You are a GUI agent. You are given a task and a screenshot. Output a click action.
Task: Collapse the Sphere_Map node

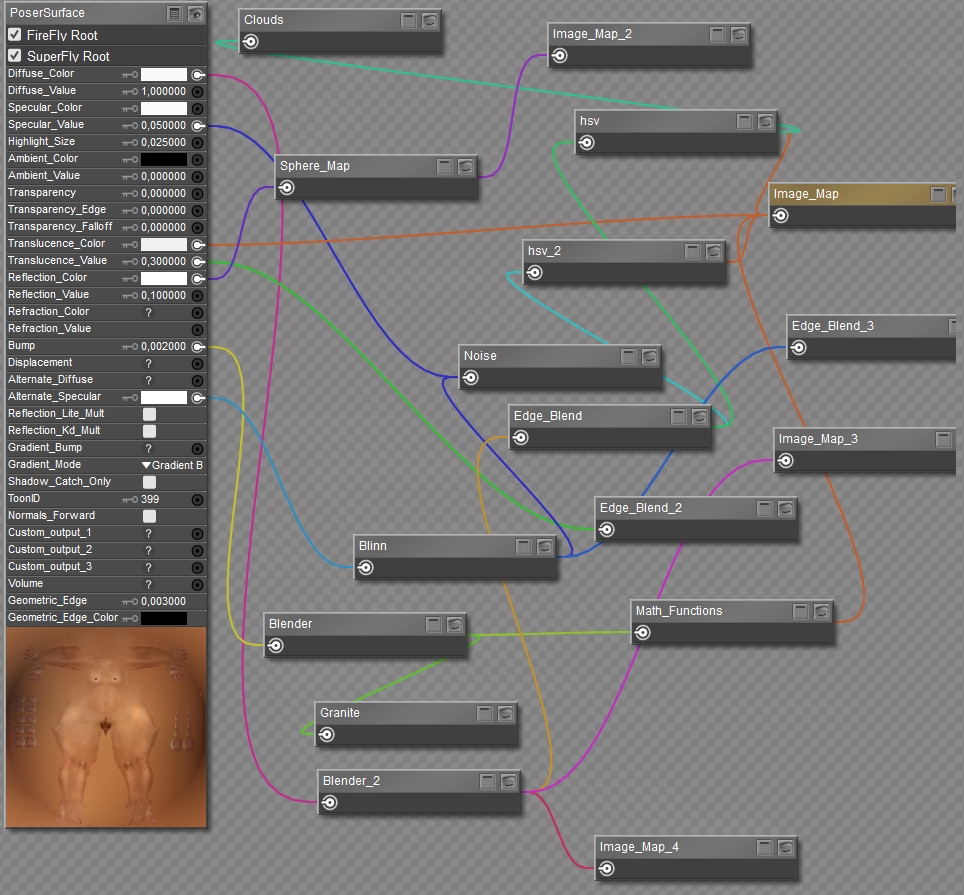click(x=444, y=166)
